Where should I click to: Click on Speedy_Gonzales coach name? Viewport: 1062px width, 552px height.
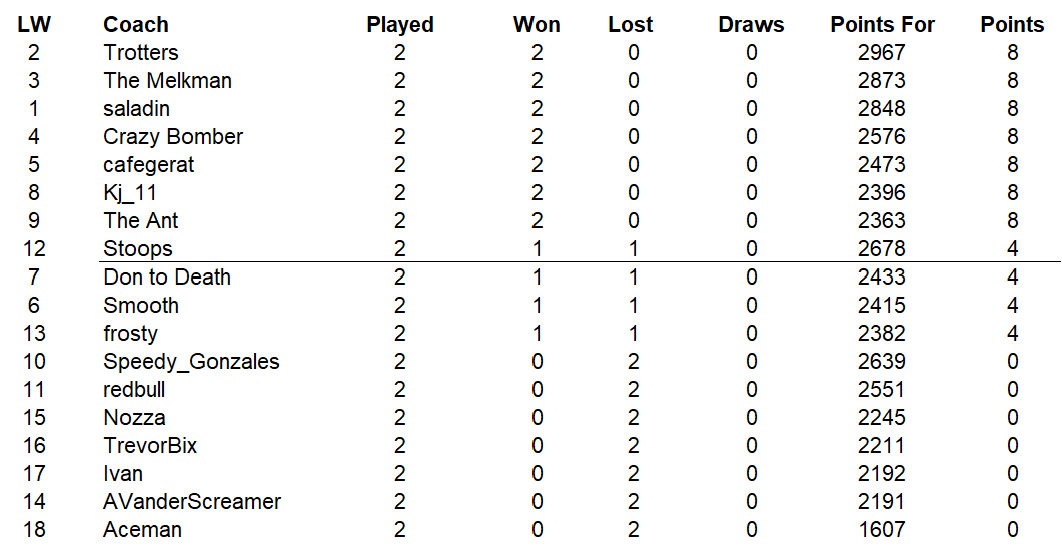(191, 361)
